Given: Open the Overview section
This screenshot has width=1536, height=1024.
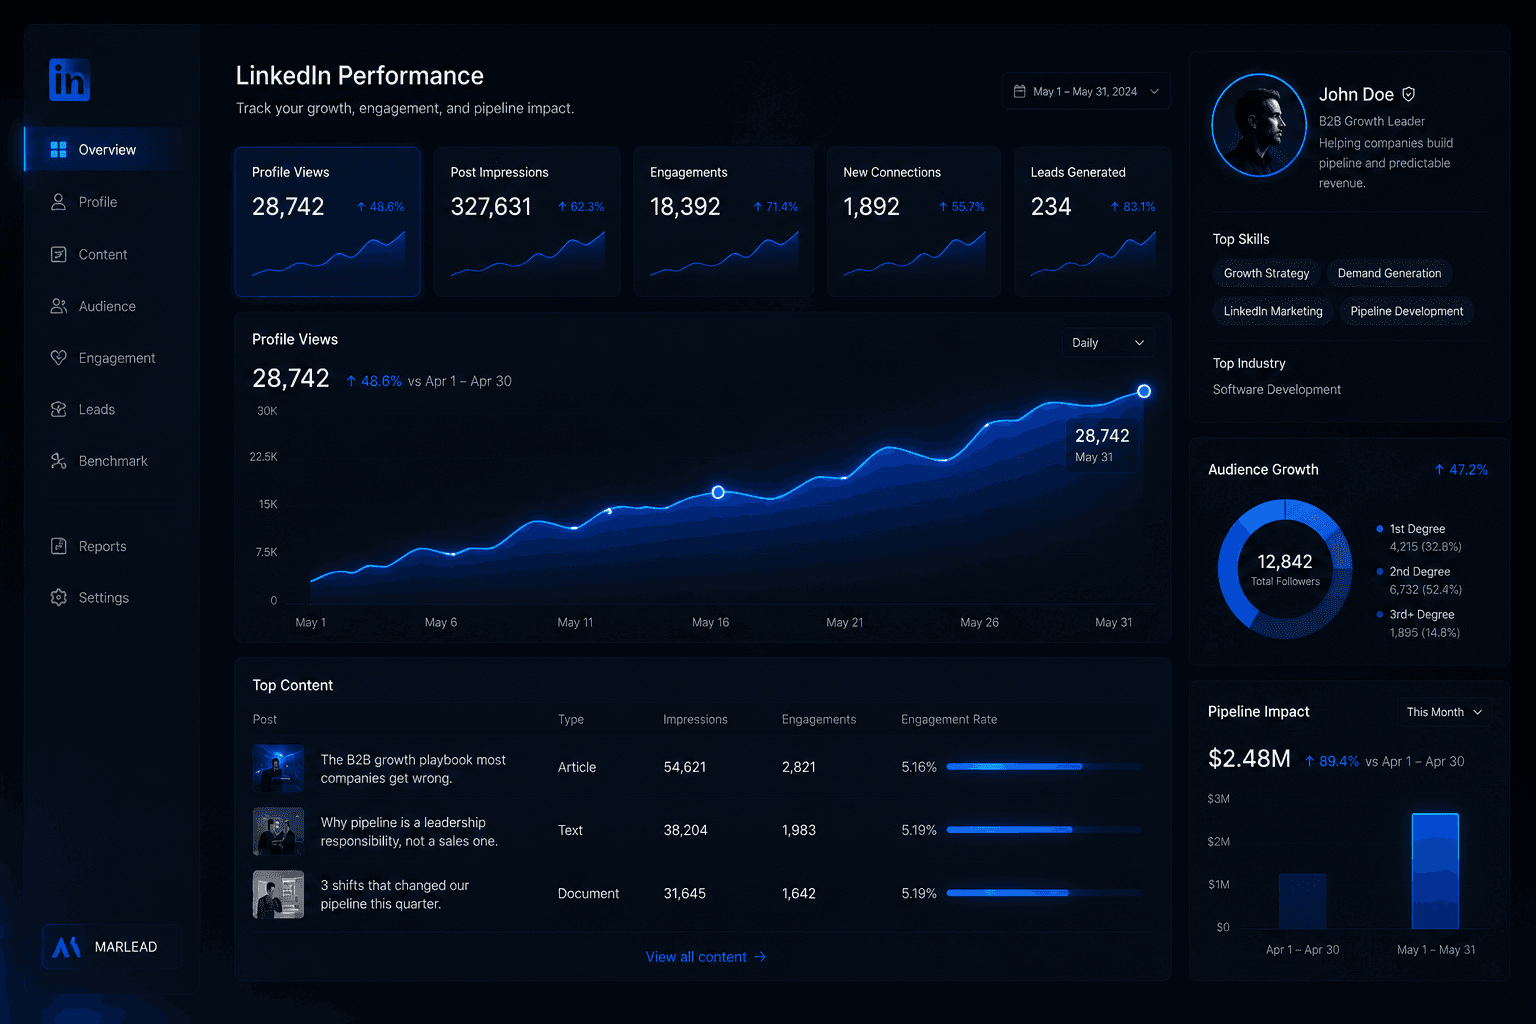Looking at the screenshot, I should [x=106, y=149].
